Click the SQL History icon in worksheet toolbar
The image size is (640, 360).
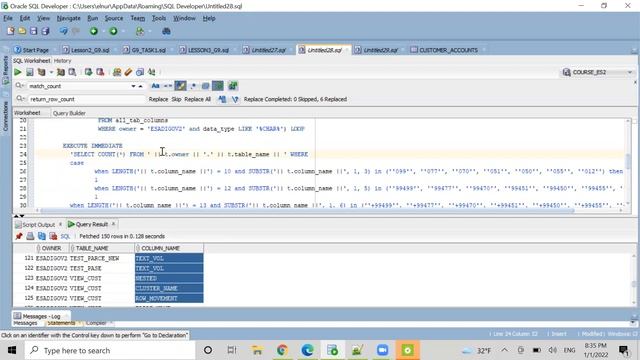pyautogui.click(x=140, y=72)
